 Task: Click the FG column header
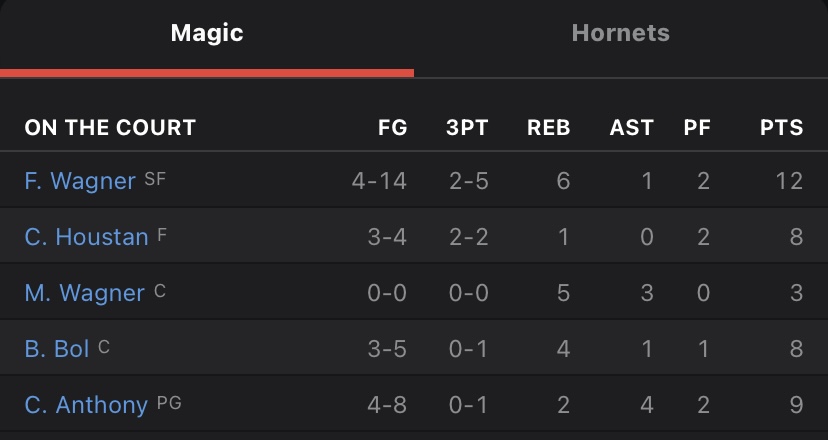[x=392, y=128]
